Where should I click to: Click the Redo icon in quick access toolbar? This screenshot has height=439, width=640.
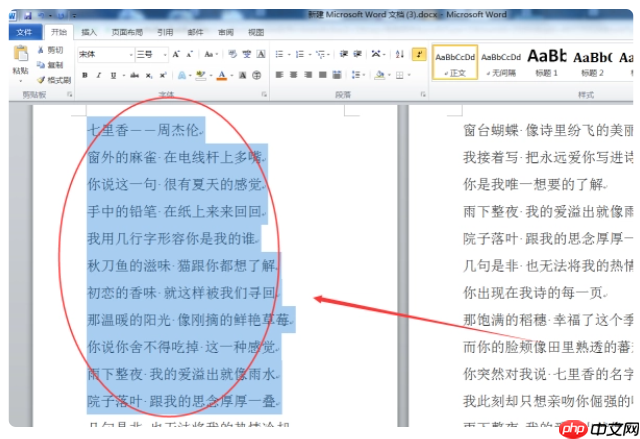60,16
